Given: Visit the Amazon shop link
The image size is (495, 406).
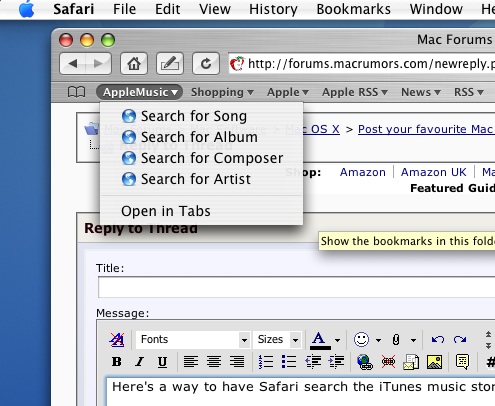Looking at the screenshot, I should (x=363, y=172).
